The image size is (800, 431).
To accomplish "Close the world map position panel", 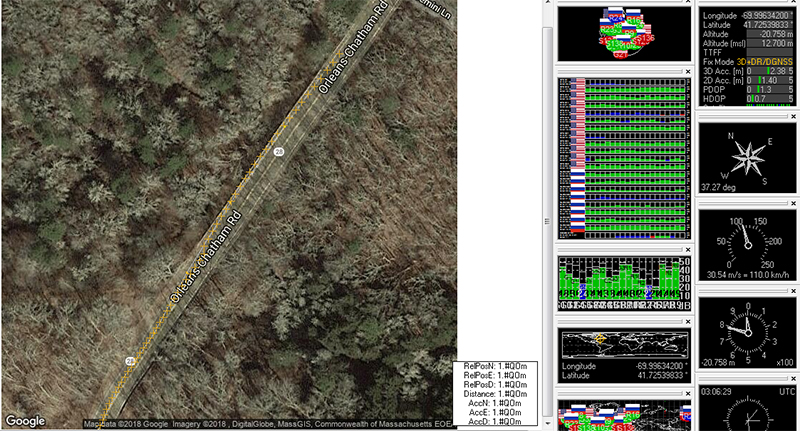I will 687,321.
